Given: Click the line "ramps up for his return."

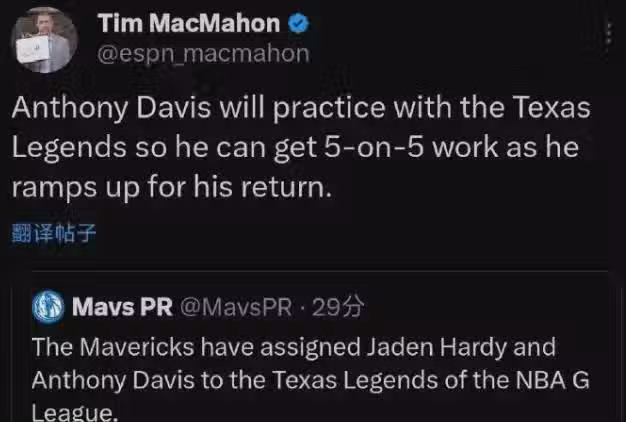Looking at the screenshot, I should (x=170, y=186).
